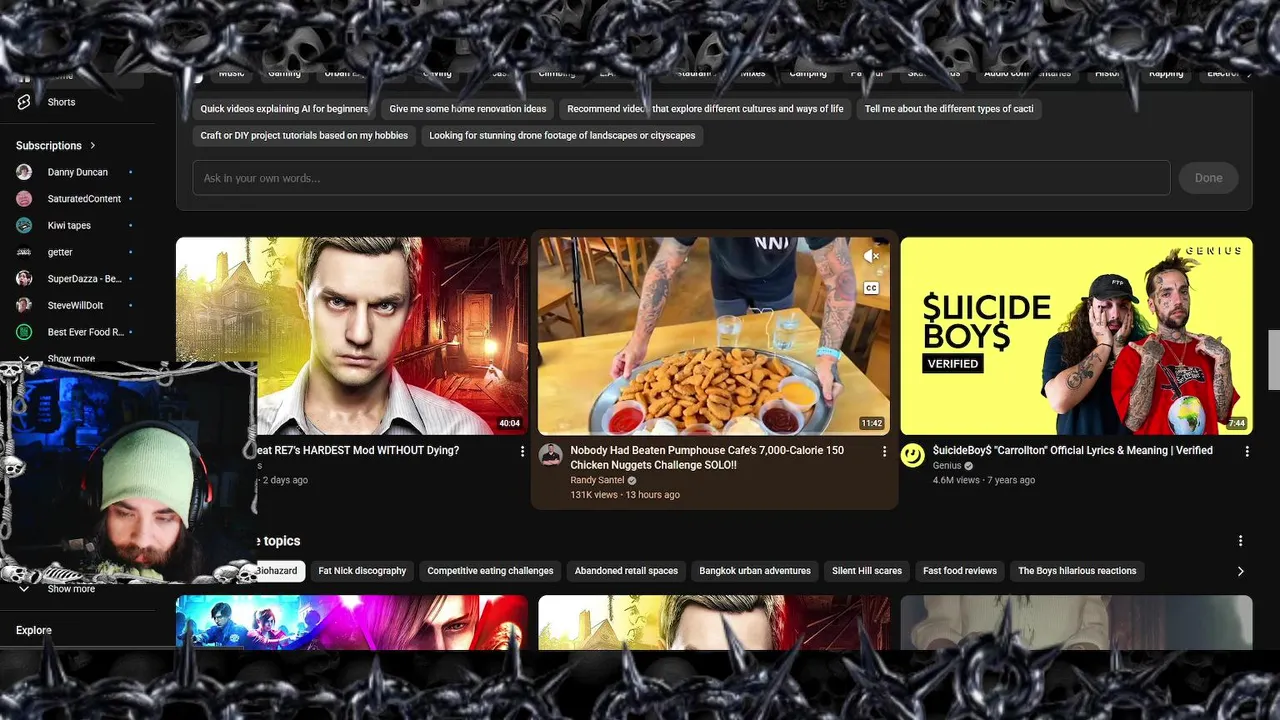This screenshot has height=720, width=1280.
Task: Open SaturatedContent subscription name
Action: coord(84,199)
